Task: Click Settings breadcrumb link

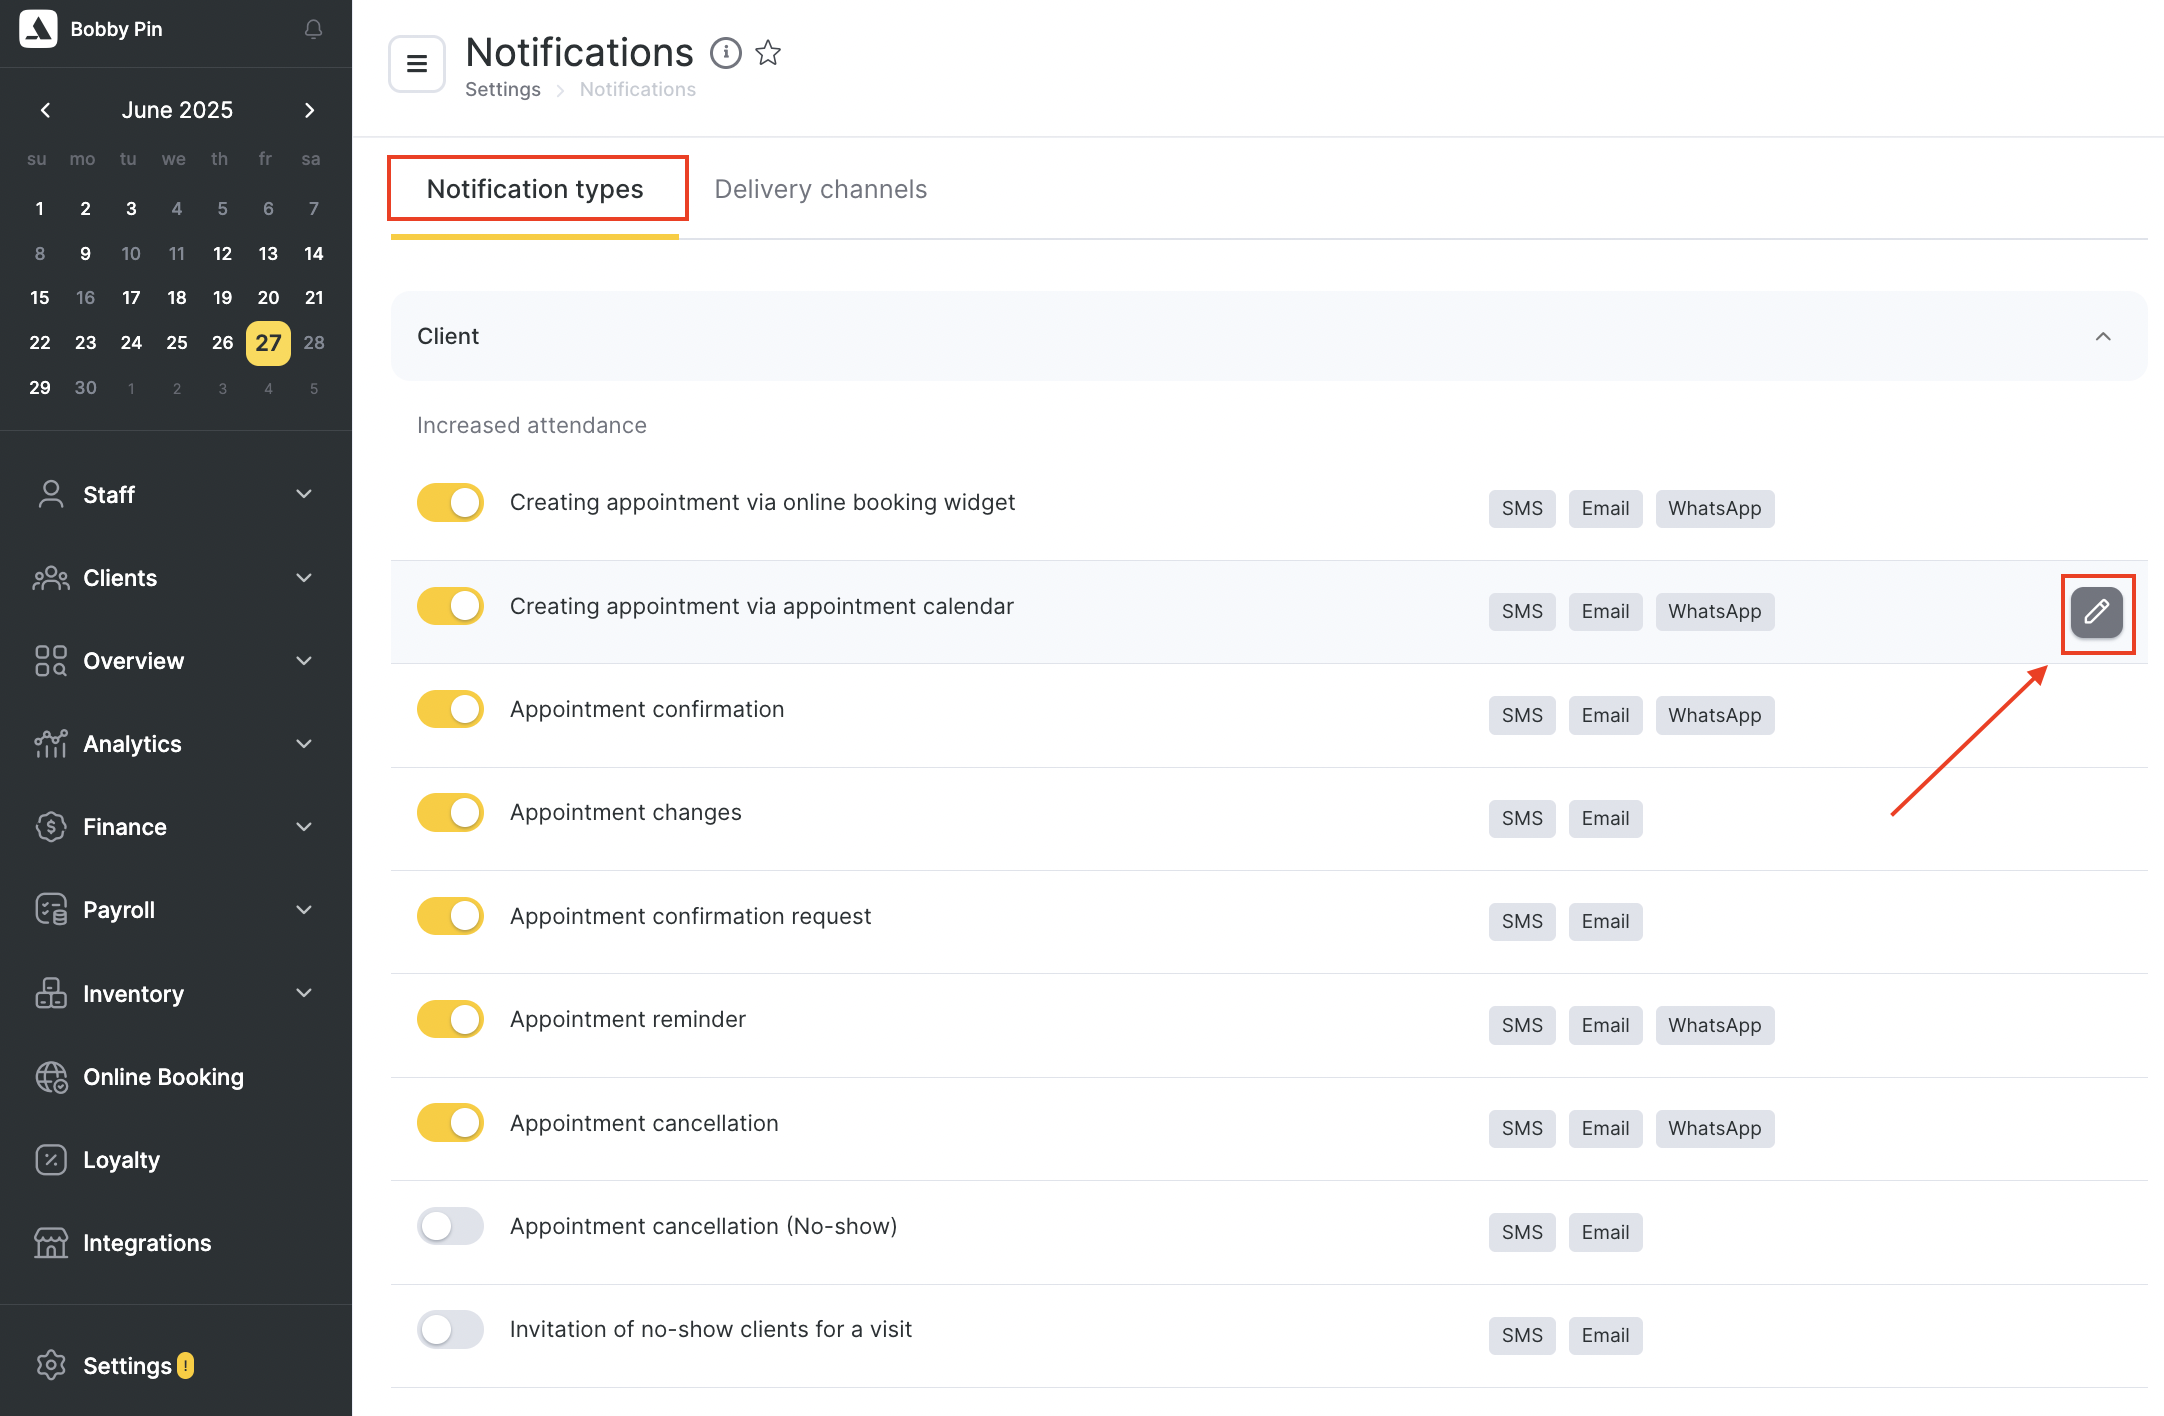Action: click(x=503, y=89)
